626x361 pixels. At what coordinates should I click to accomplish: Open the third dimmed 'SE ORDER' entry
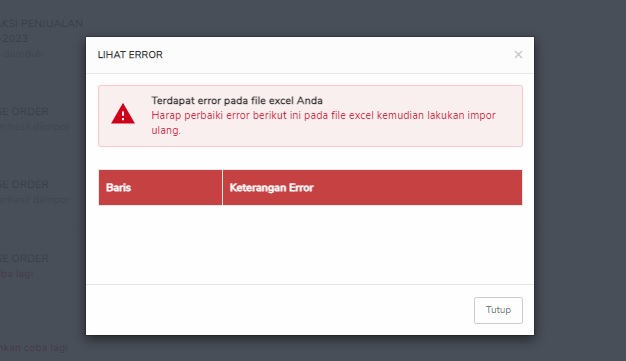24,258
